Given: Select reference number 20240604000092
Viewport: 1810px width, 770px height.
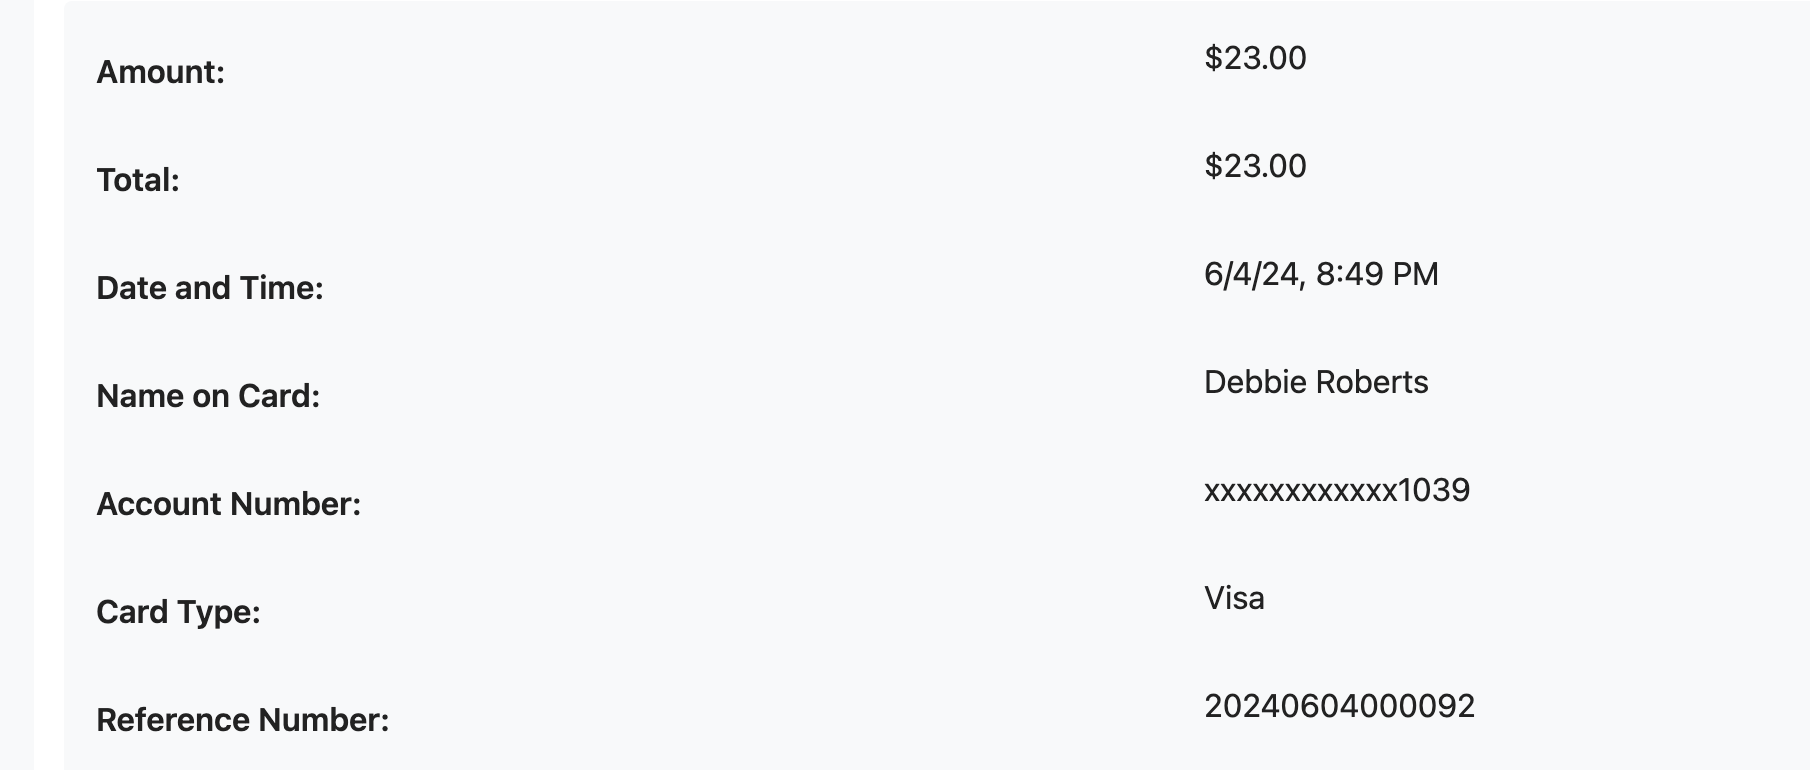Looking at the screenshot, I should [1339, 706].
